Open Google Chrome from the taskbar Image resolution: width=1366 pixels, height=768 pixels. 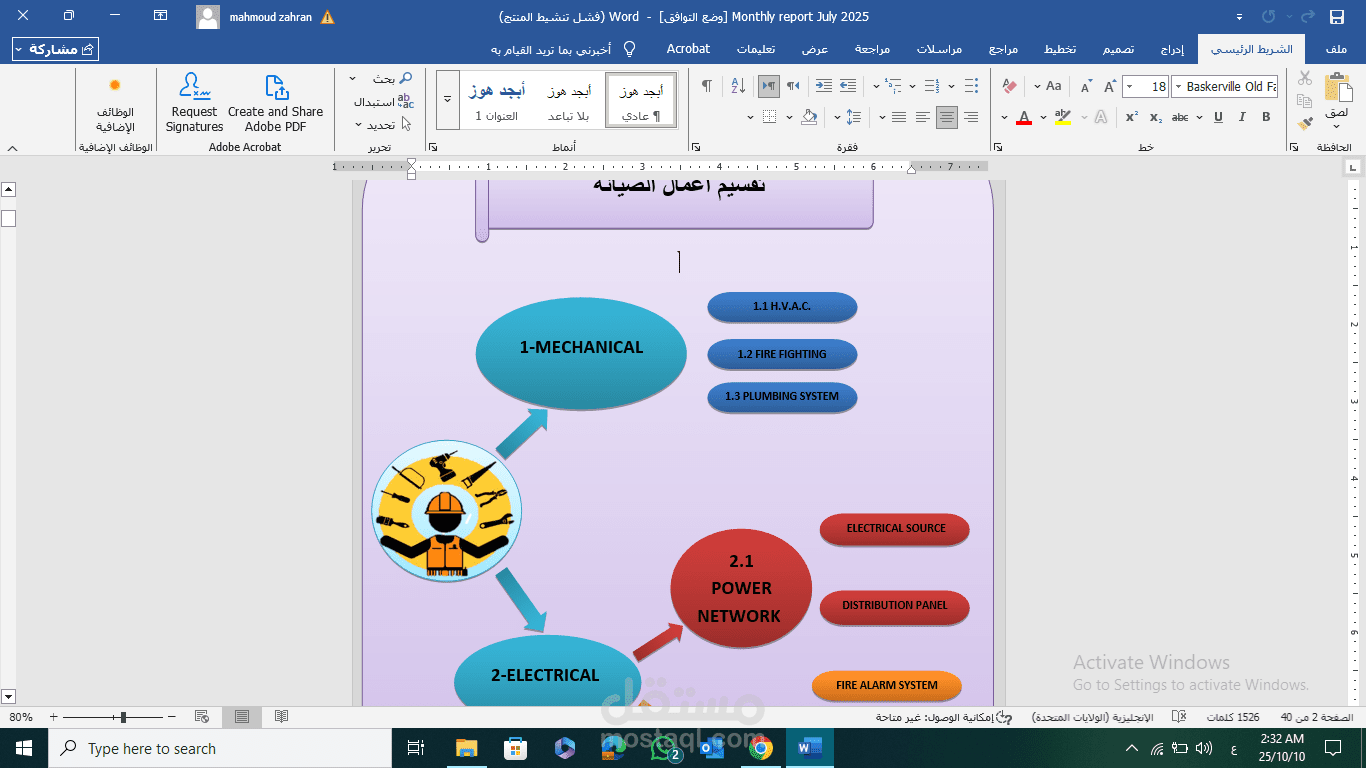(x=761, y=748)
